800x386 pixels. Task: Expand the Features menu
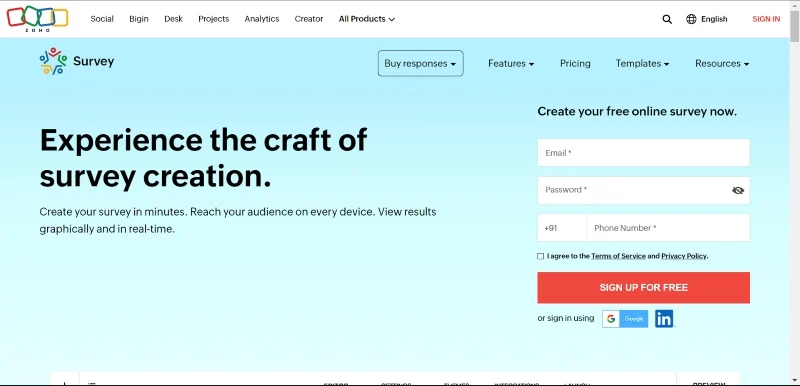pos(511,63)
